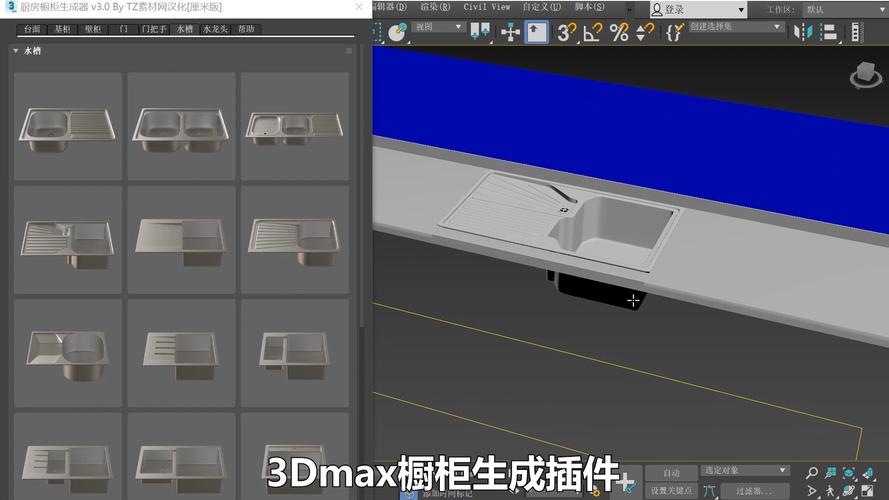Click the Keyboard Shortcut Override toggle
Screen dimensions: 889x500
(536, 32)
